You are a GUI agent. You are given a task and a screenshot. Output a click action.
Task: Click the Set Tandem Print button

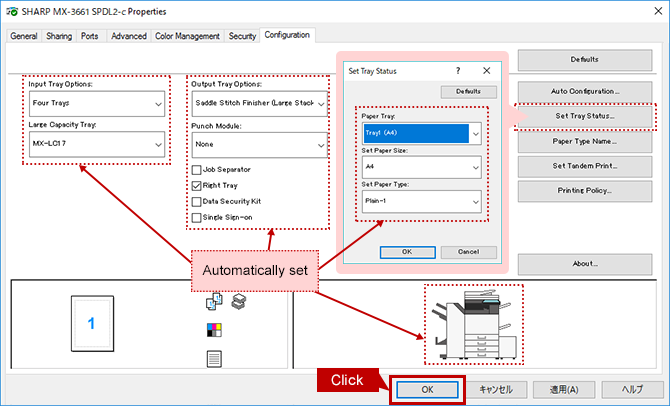click(x=585, y=166)
